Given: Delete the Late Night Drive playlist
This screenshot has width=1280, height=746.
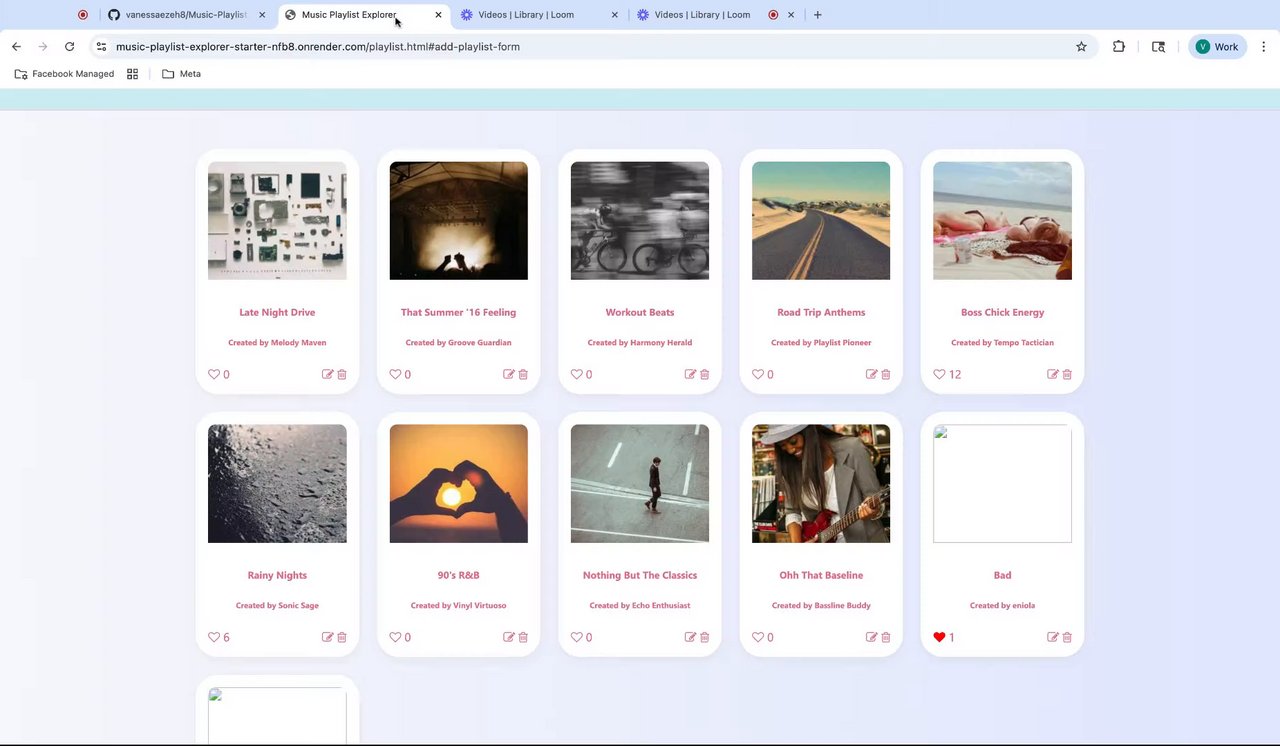Looking at the screenshot, I should click(342, 374).
